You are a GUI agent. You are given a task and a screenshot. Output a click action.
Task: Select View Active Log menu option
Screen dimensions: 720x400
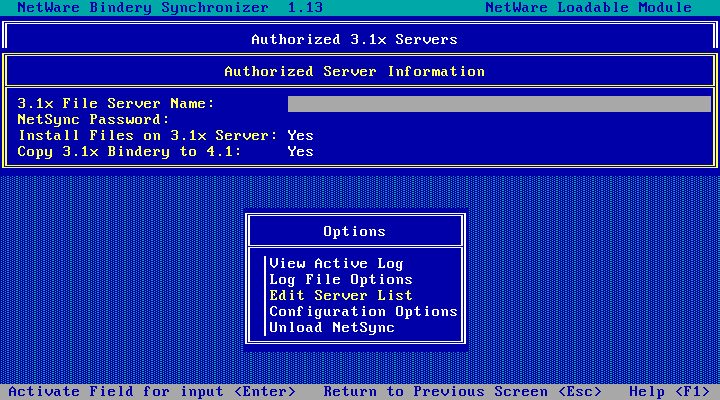[x=336, y=264]
